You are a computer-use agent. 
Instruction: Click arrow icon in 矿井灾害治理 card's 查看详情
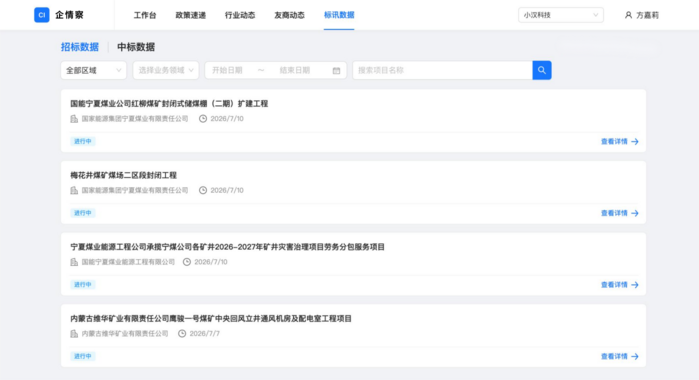[635, 285]
